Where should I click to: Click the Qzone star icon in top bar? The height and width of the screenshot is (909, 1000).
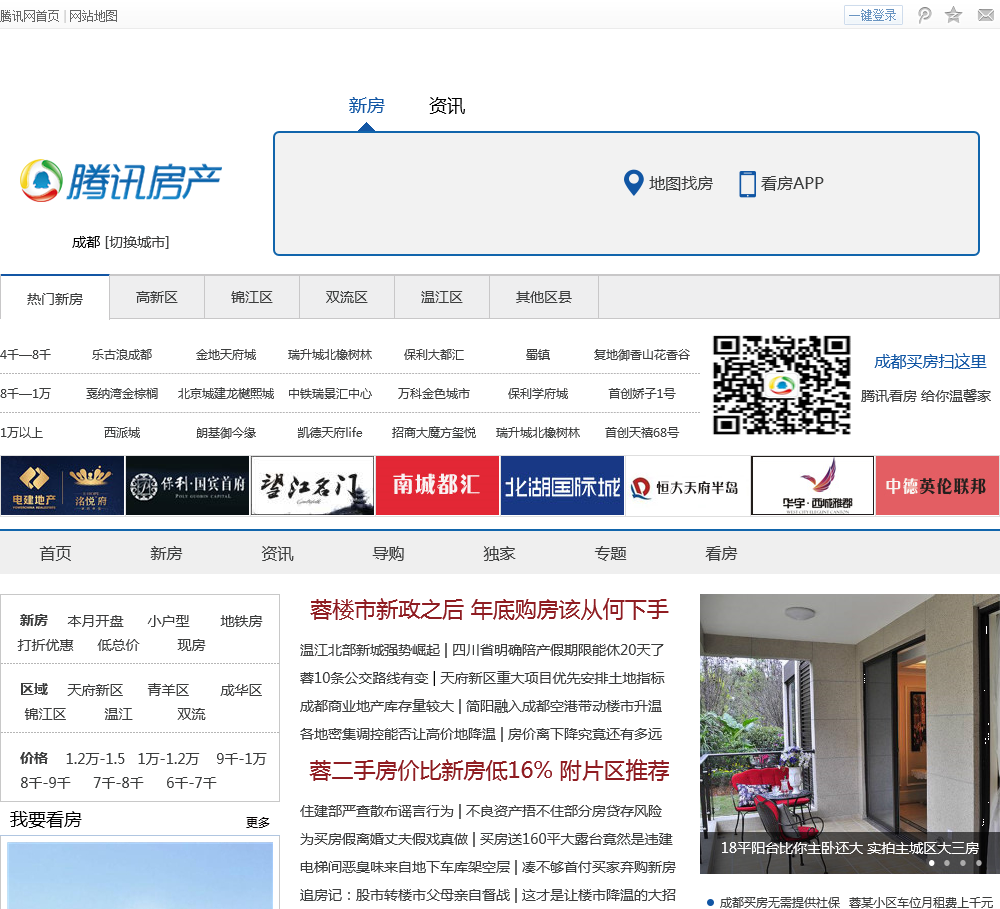[953, 15]
